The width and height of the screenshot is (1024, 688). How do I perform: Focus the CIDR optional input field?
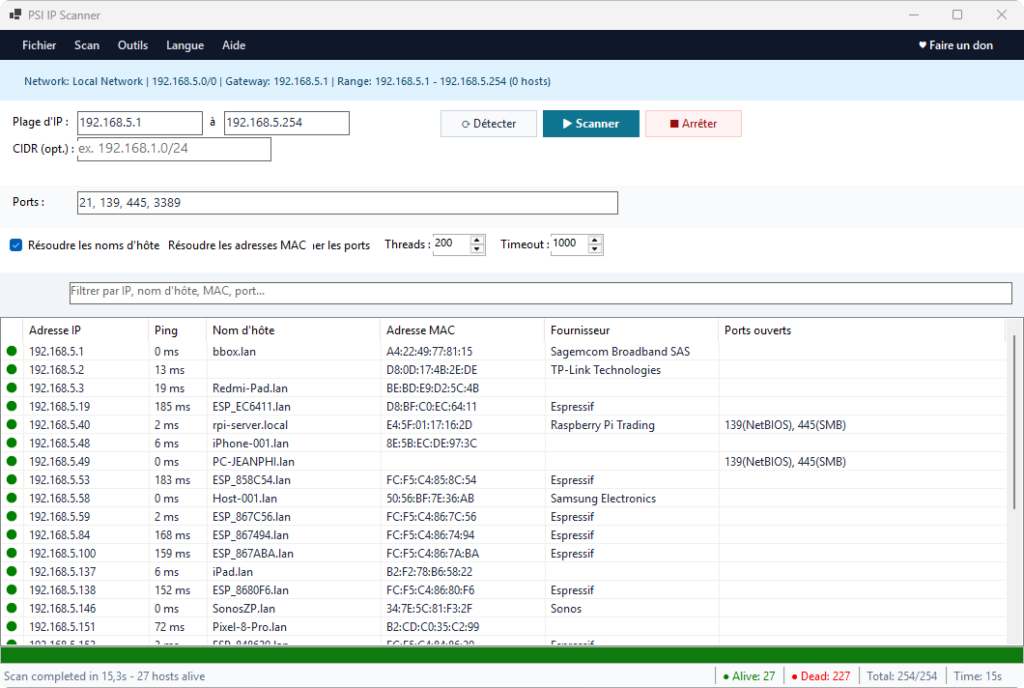click(x=174, y=149)
